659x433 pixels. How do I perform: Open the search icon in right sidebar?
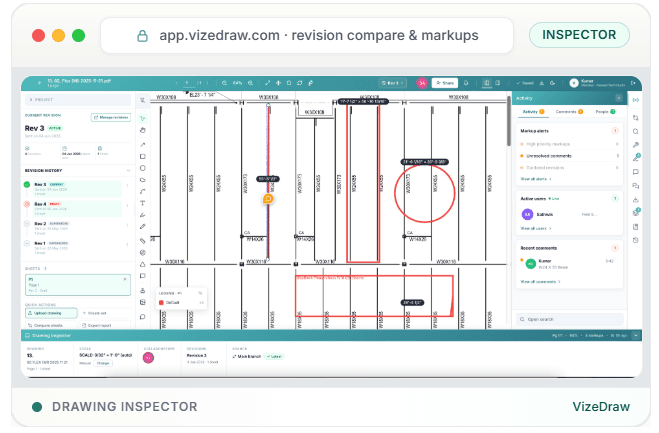pos(635,132)
